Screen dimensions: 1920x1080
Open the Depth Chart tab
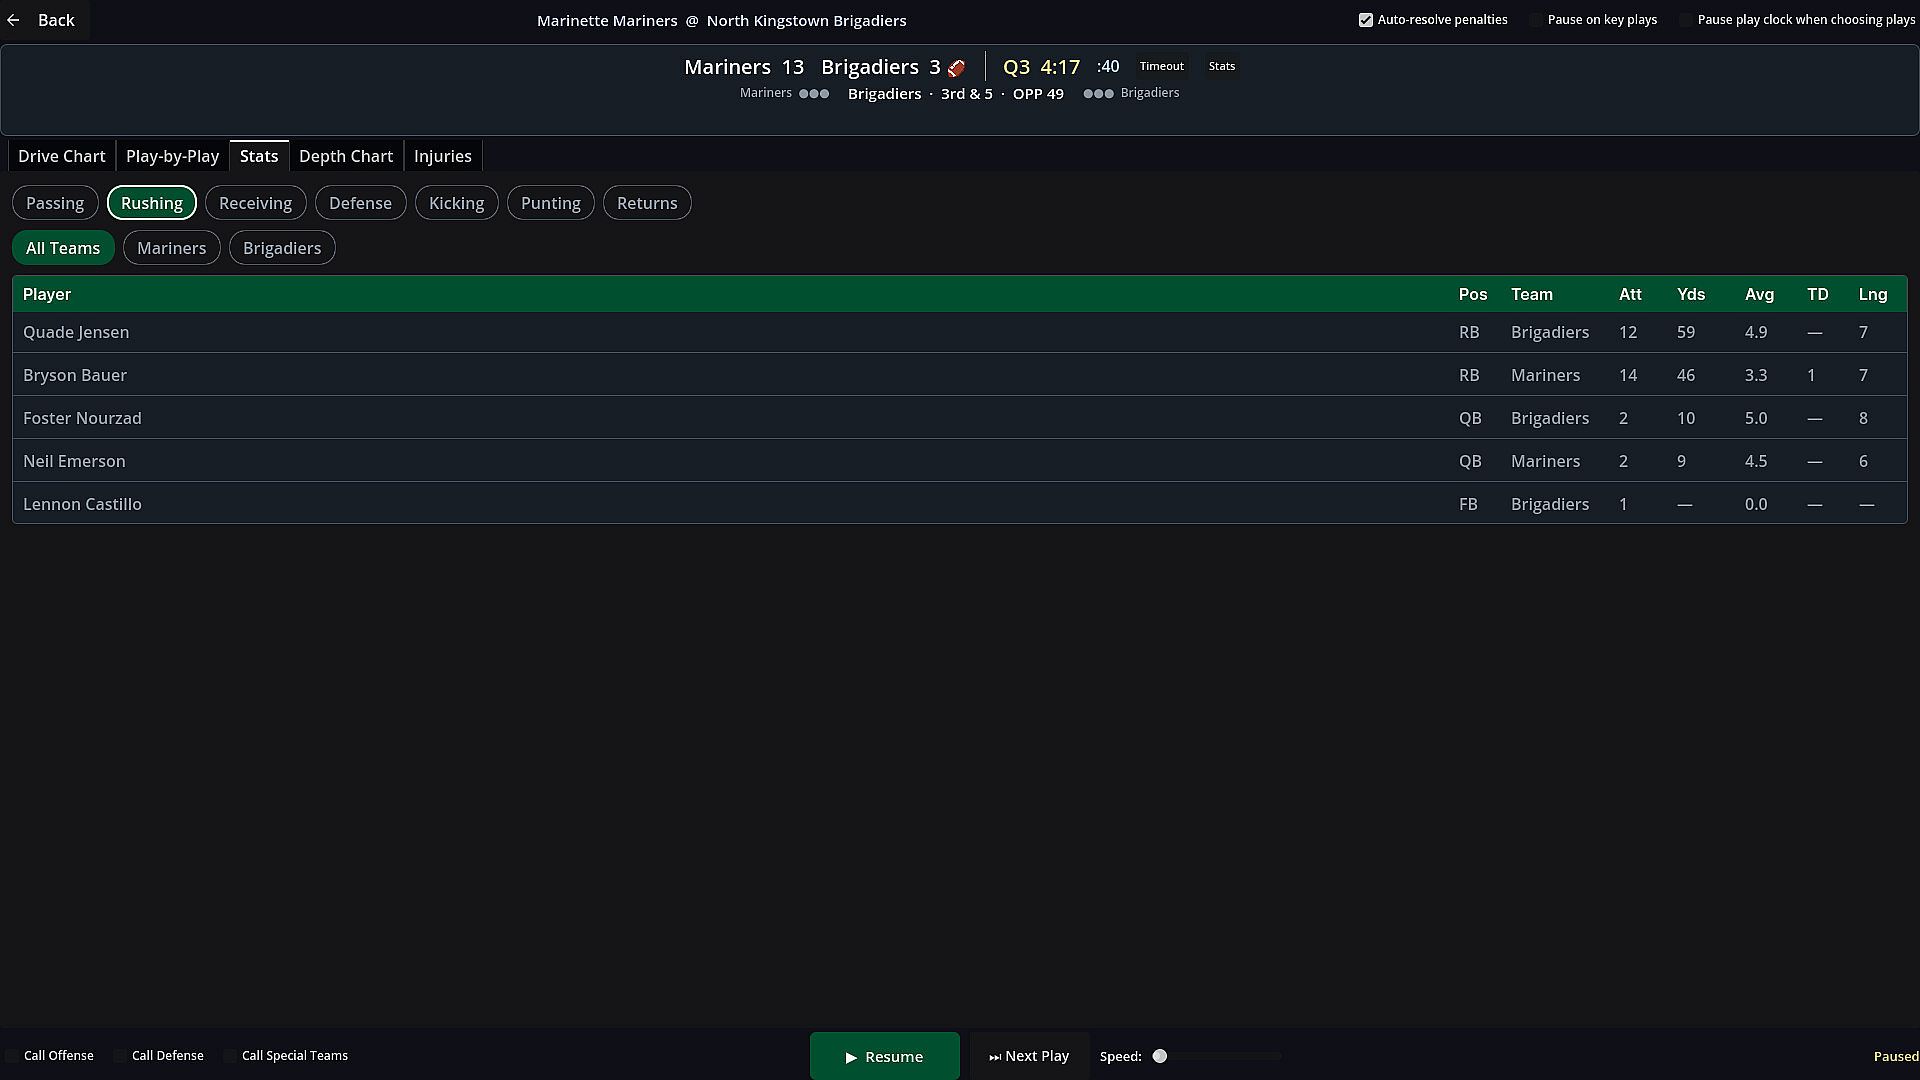click(x=346, y=156)
